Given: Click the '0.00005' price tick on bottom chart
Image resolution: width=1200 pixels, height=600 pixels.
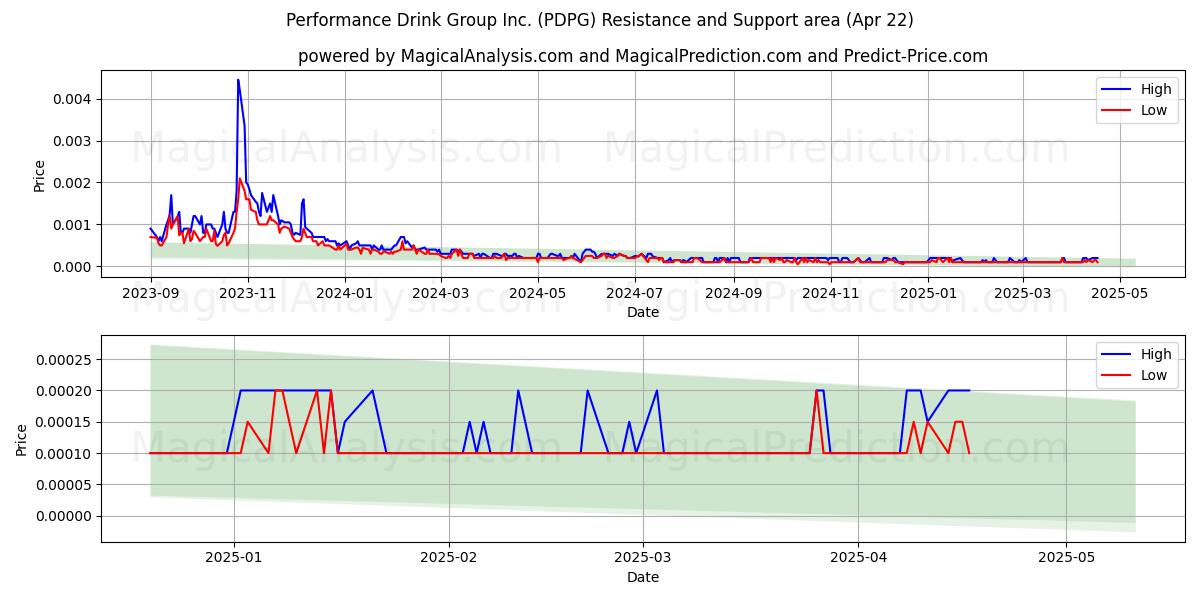Looking at the screenshot, I should tap(64, 485).
